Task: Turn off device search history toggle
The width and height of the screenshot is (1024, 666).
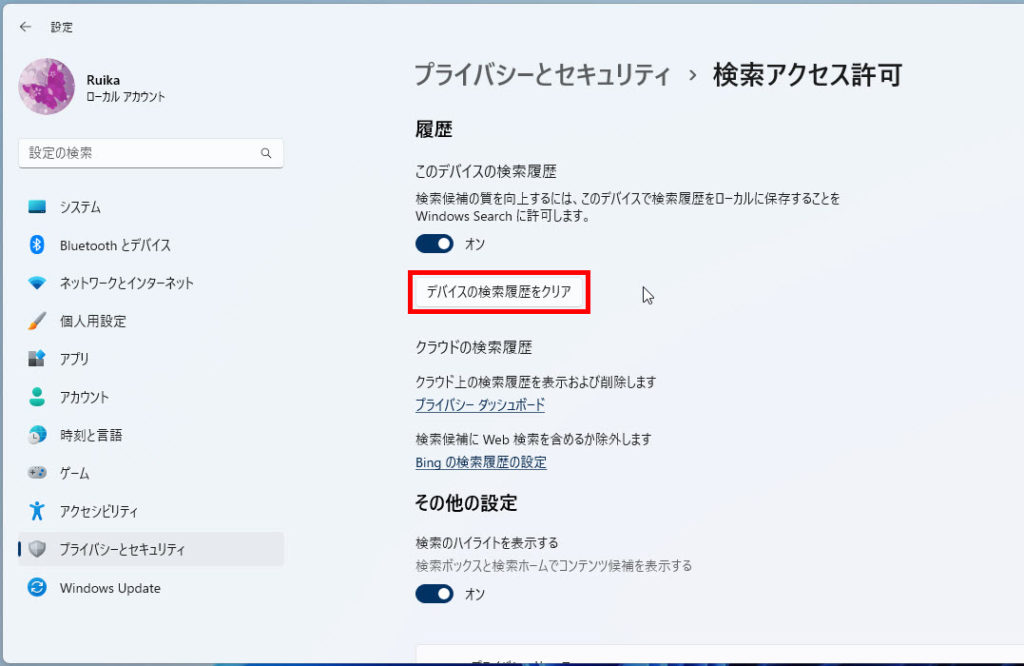Action: coord(435,244)
